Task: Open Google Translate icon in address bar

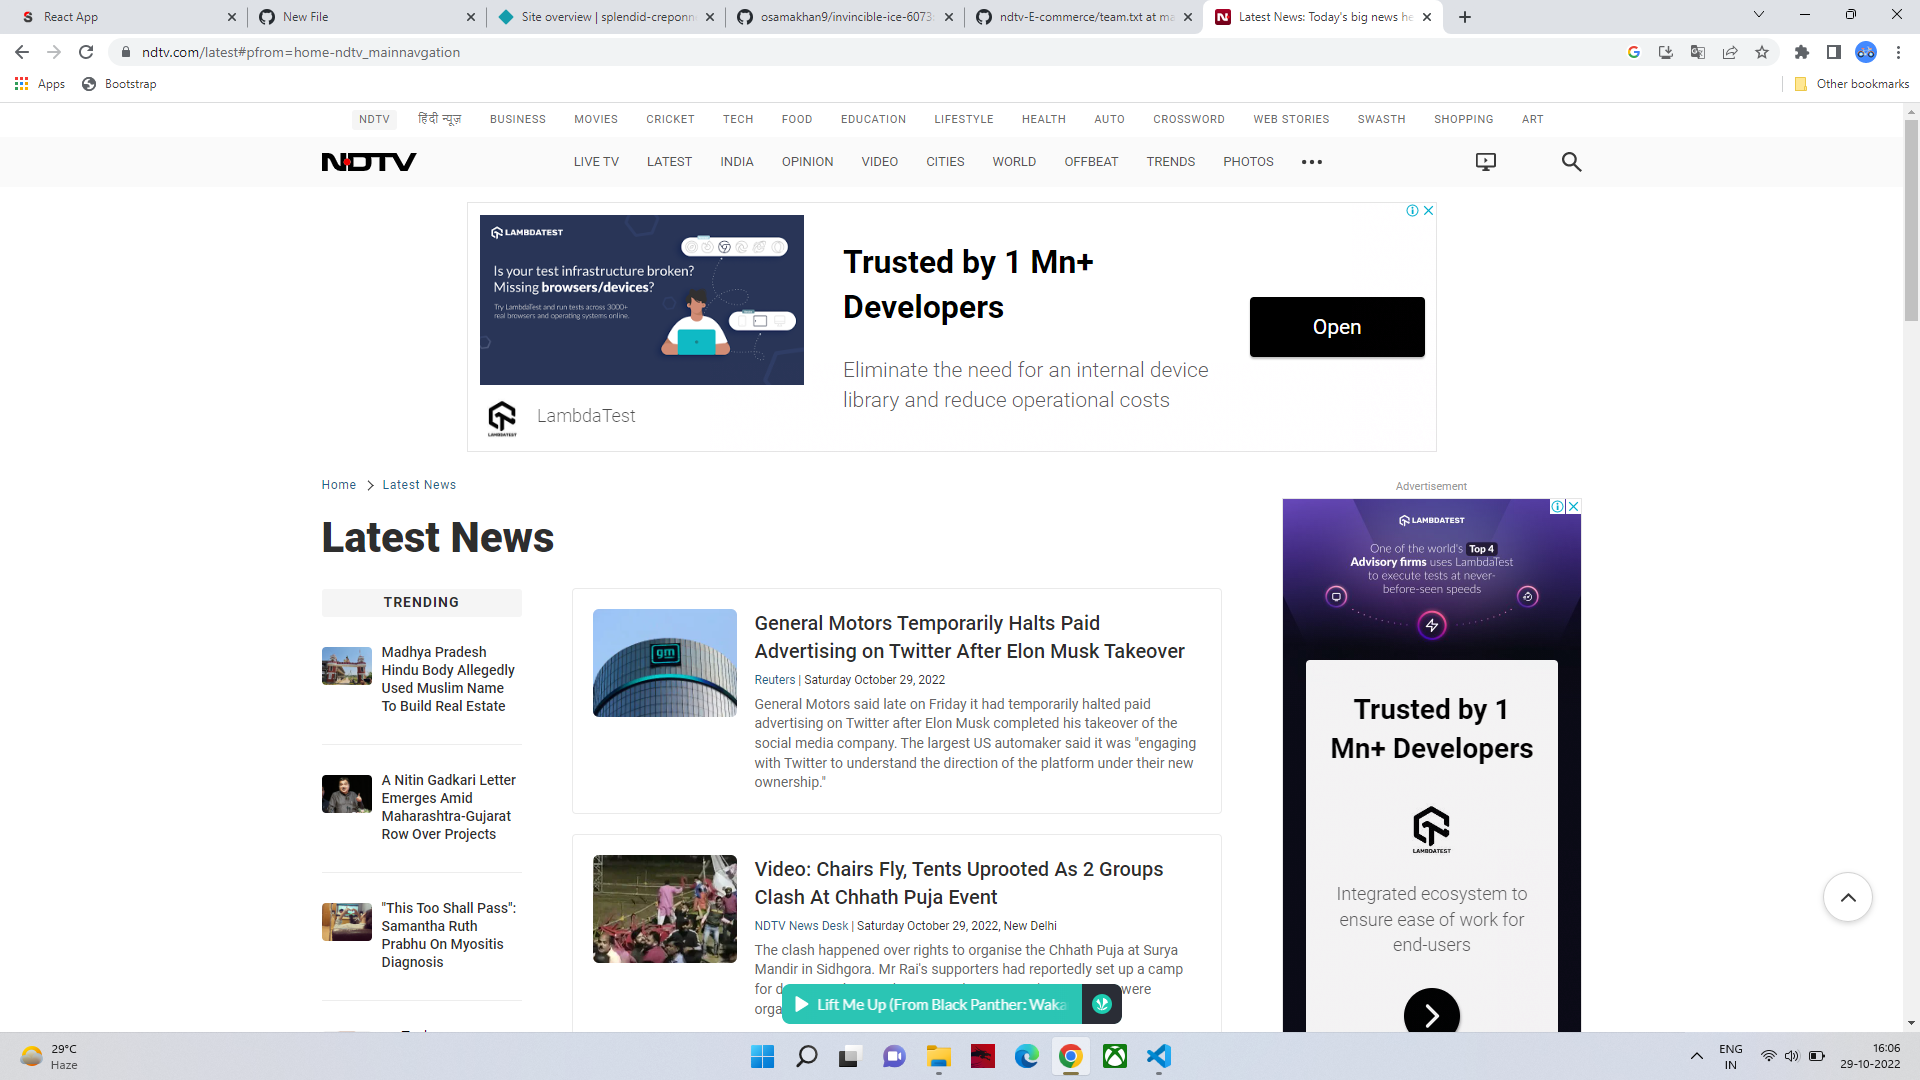Action: click(x=1697, y=52)
